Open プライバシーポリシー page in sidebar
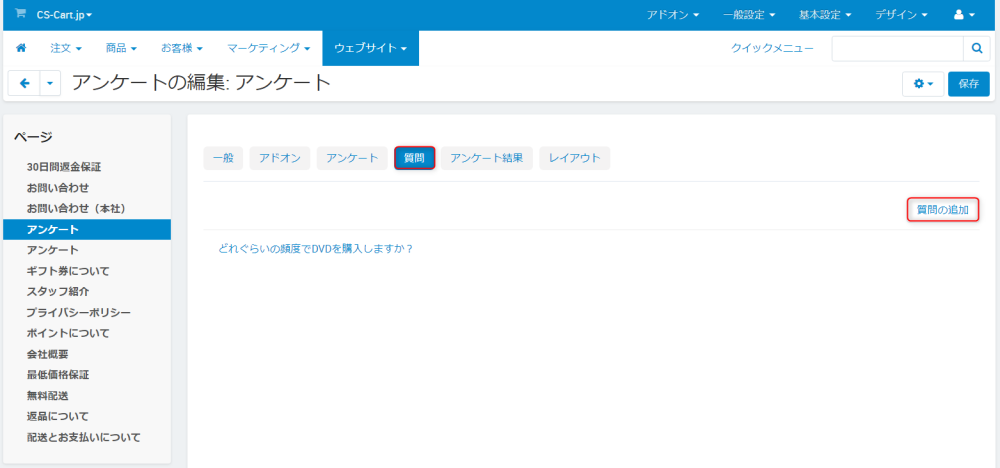Viewport: 1000px width, 468px height. (78, 312)
